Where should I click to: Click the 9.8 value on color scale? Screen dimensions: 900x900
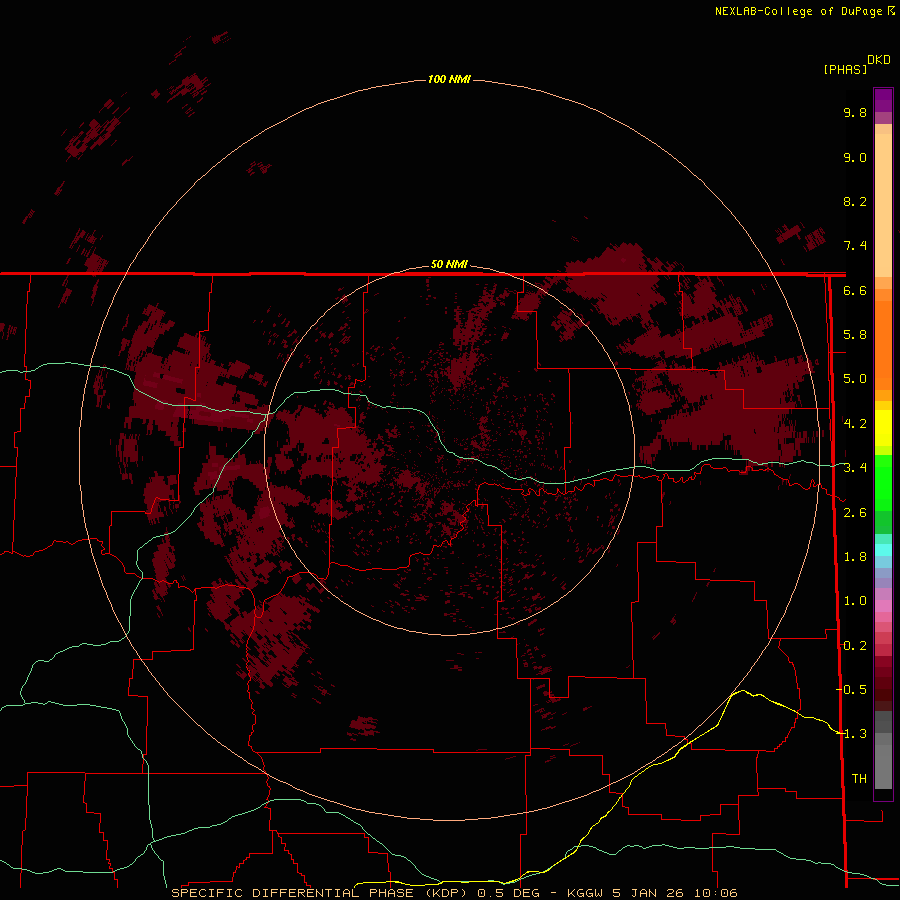click(x=855, y=112)
